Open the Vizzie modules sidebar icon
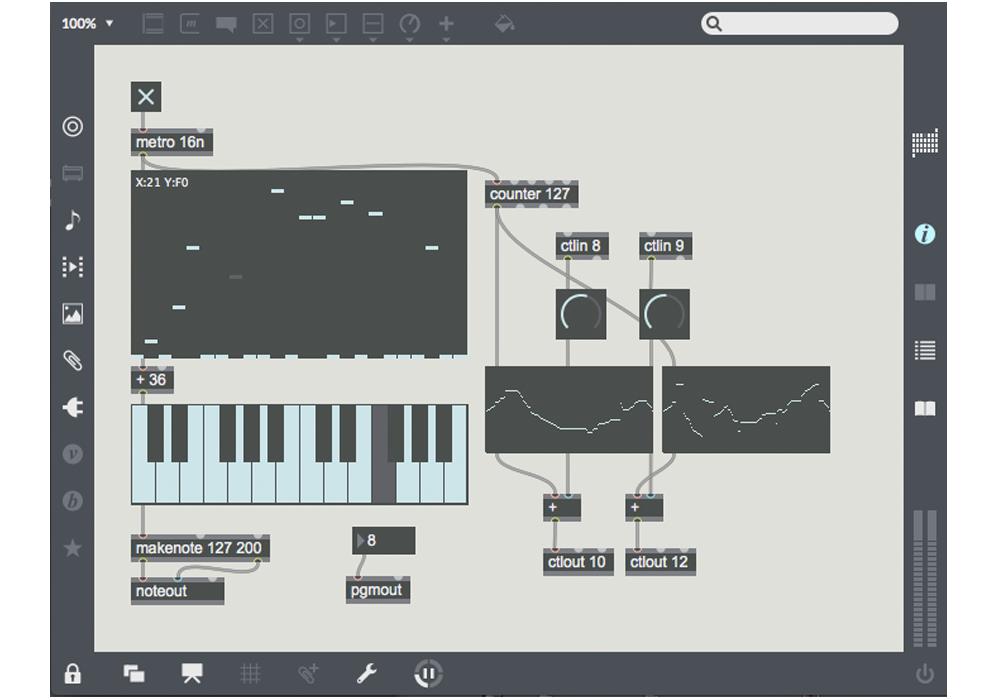Viewport: 1000px width, 700px height. 73,454
